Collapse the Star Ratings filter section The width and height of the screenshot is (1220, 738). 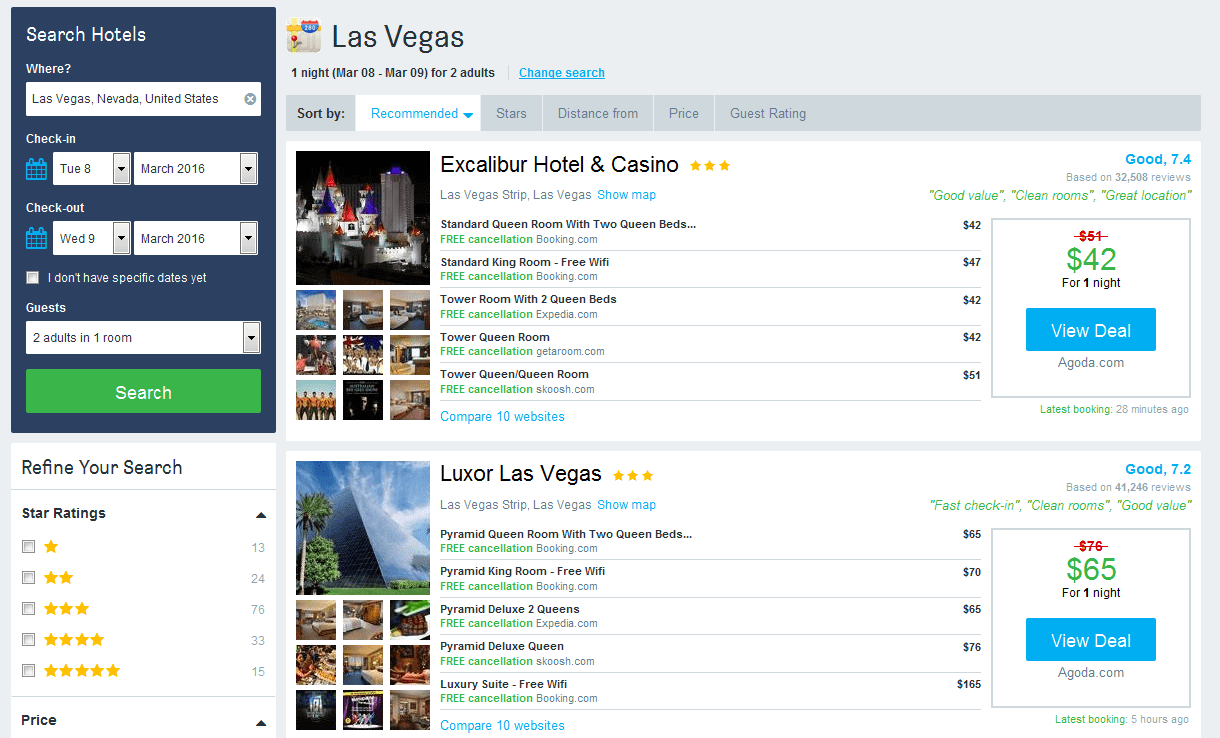coord(261,515)
